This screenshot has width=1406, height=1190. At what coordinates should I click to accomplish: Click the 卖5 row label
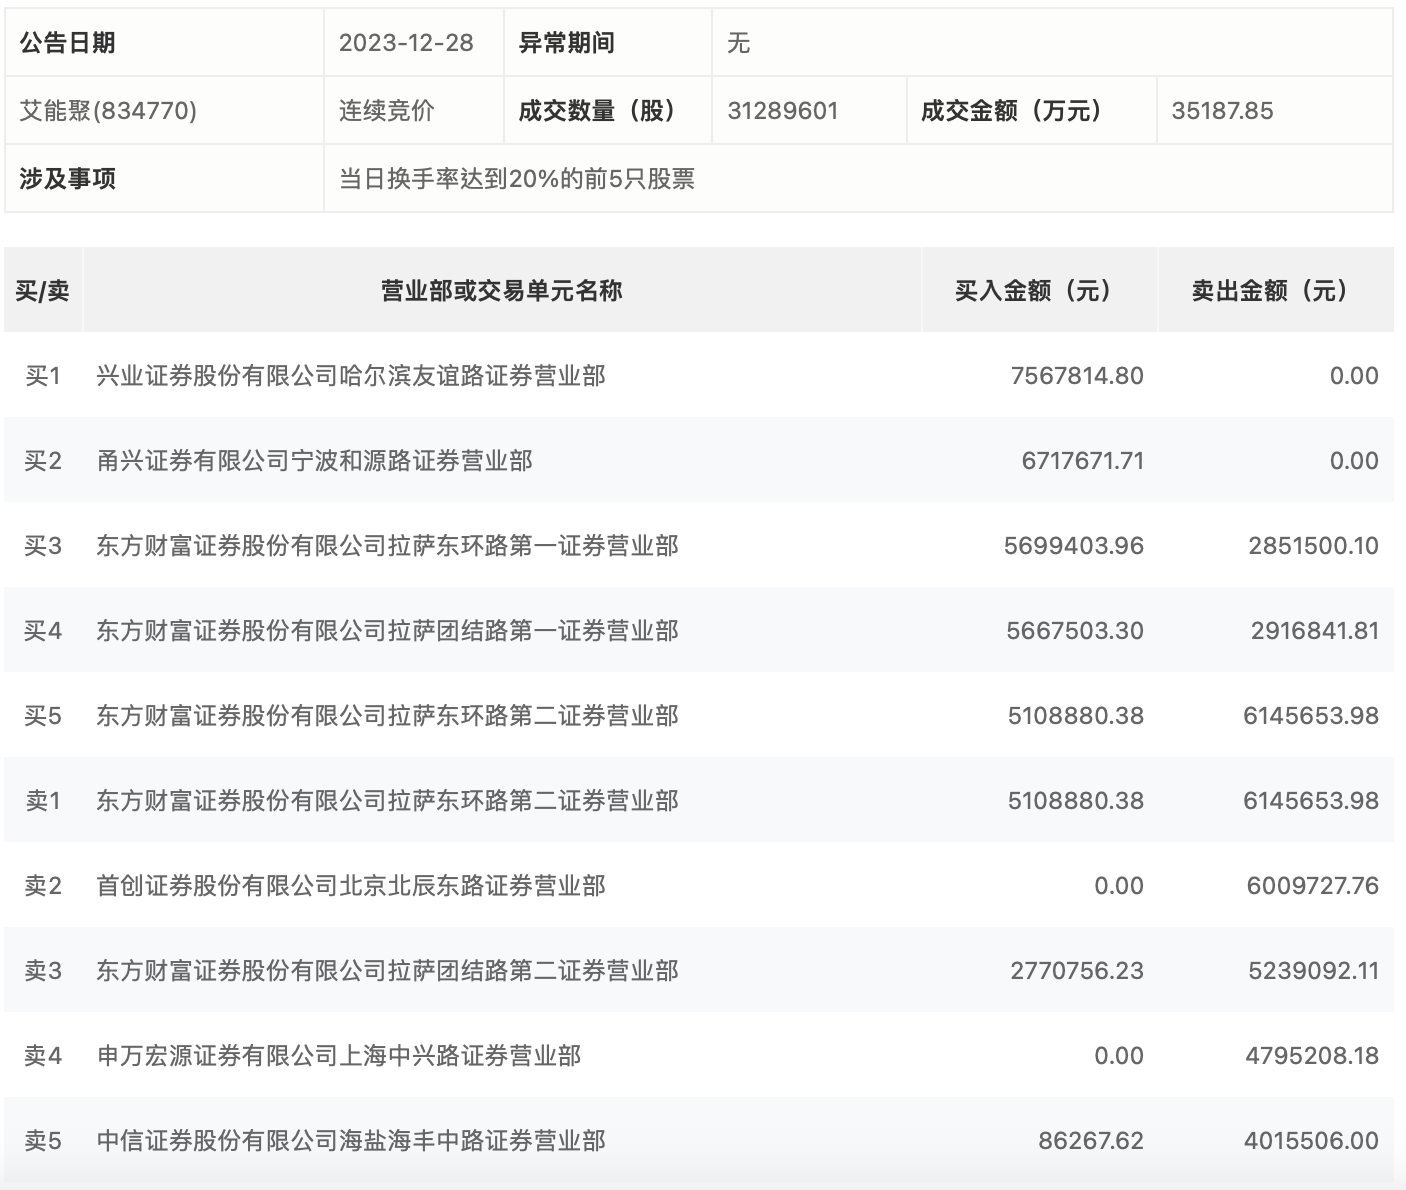coord(43,1140)
